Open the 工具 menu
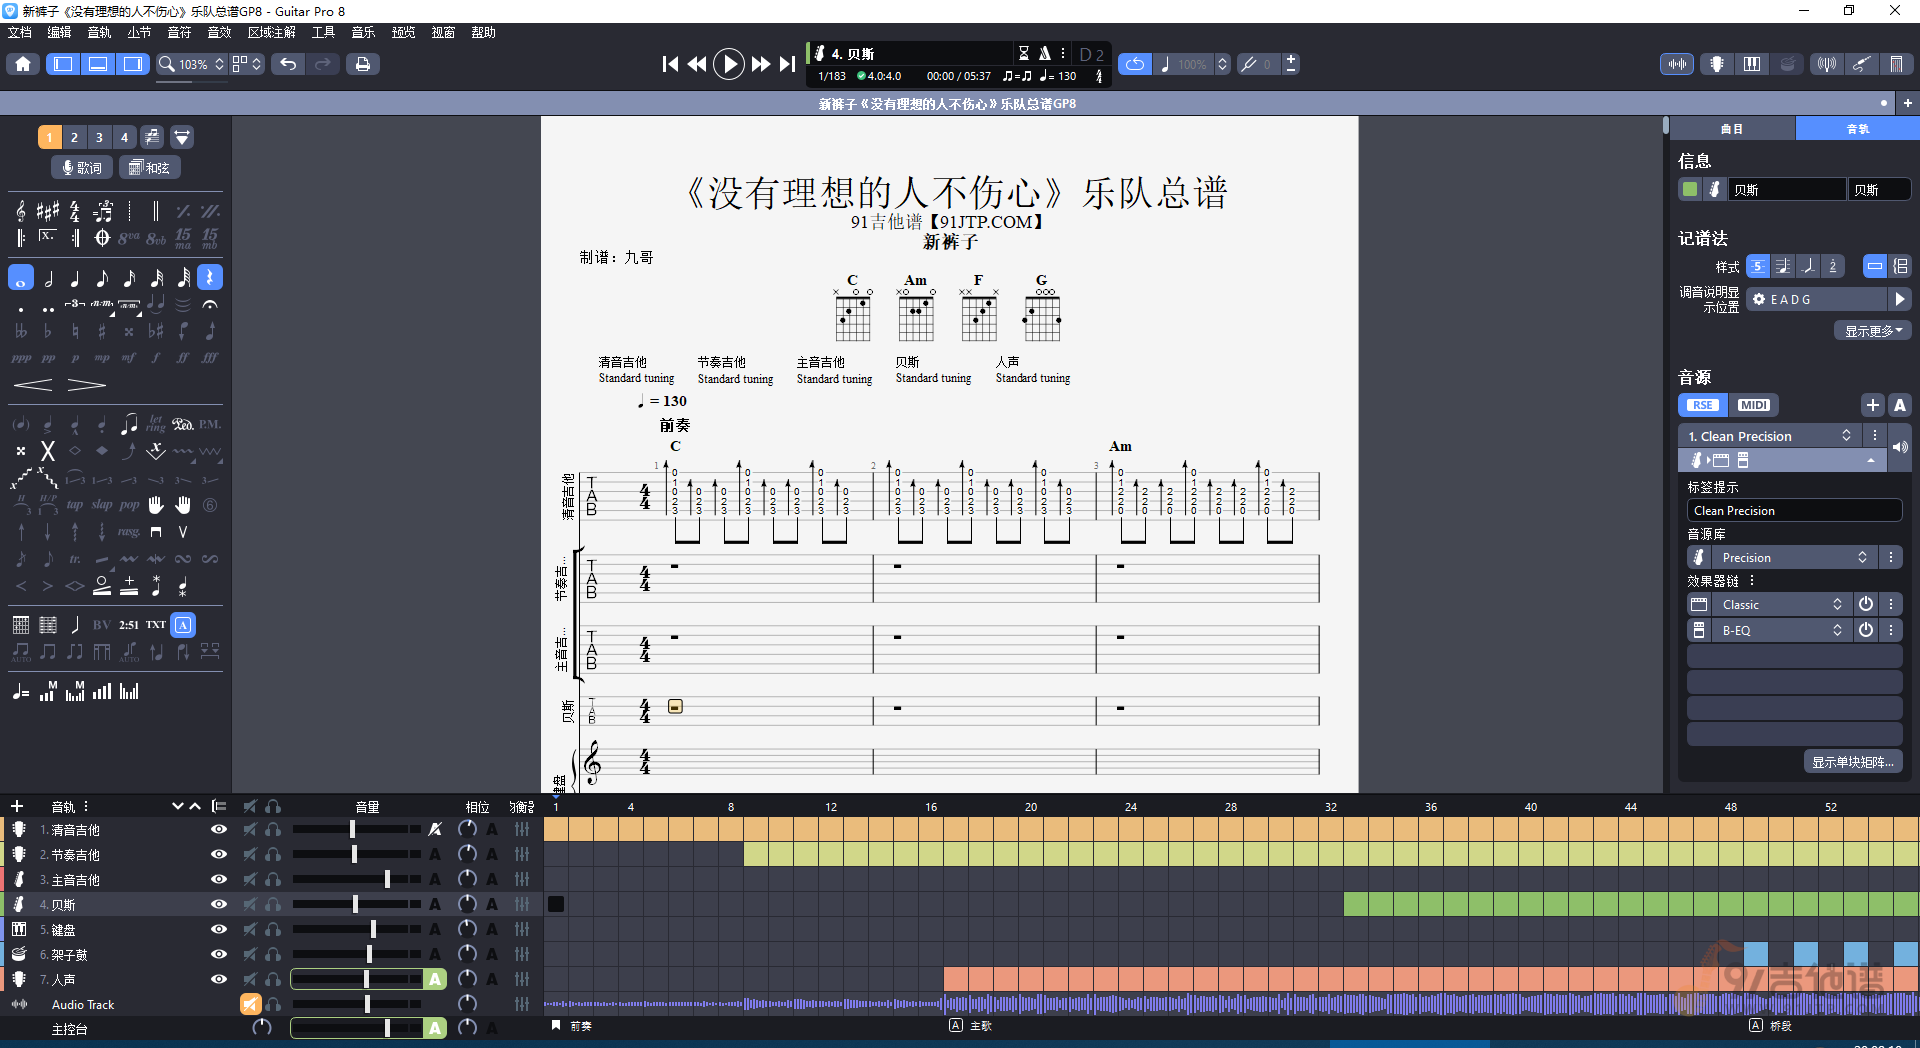The width and height of the screenshot is (1920, 1048). pos(323,32)
